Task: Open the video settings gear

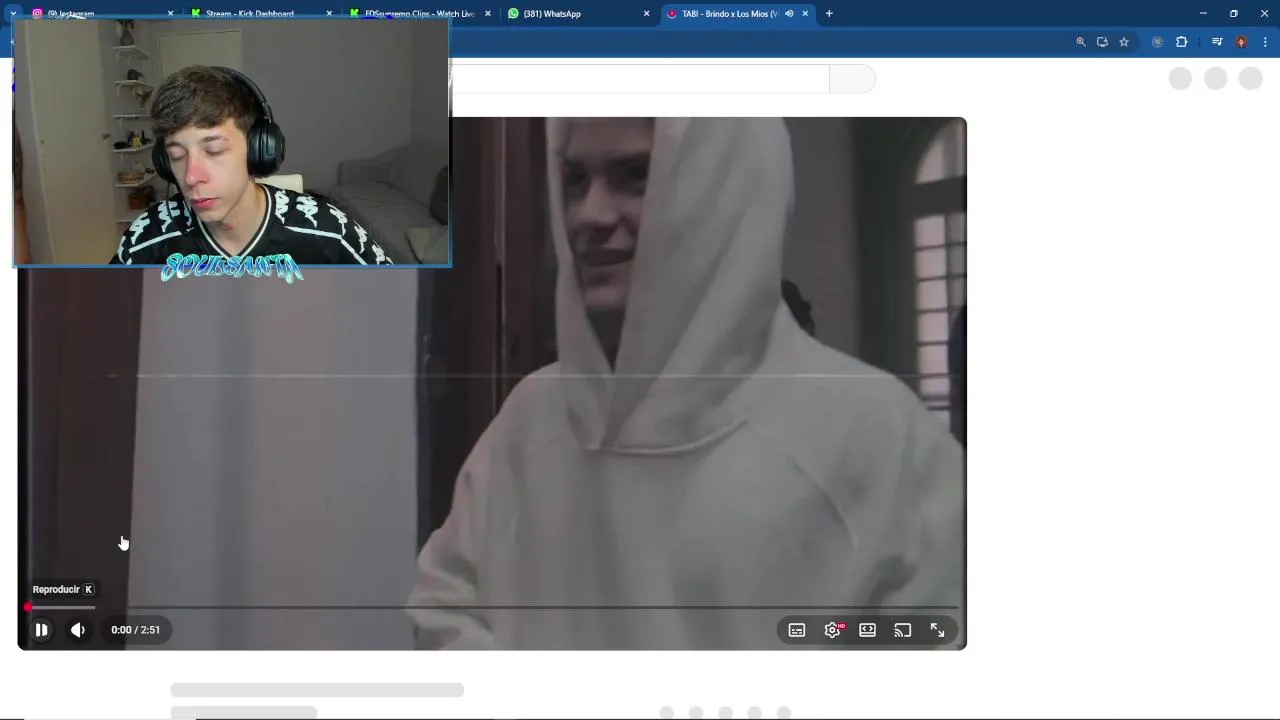Action: coord(832,630)
